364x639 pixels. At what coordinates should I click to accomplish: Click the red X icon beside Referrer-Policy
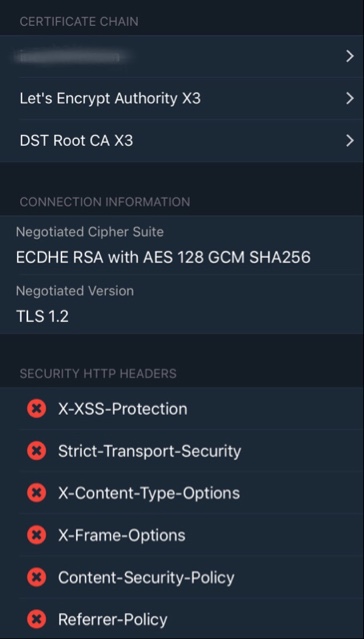coord(36,619)
